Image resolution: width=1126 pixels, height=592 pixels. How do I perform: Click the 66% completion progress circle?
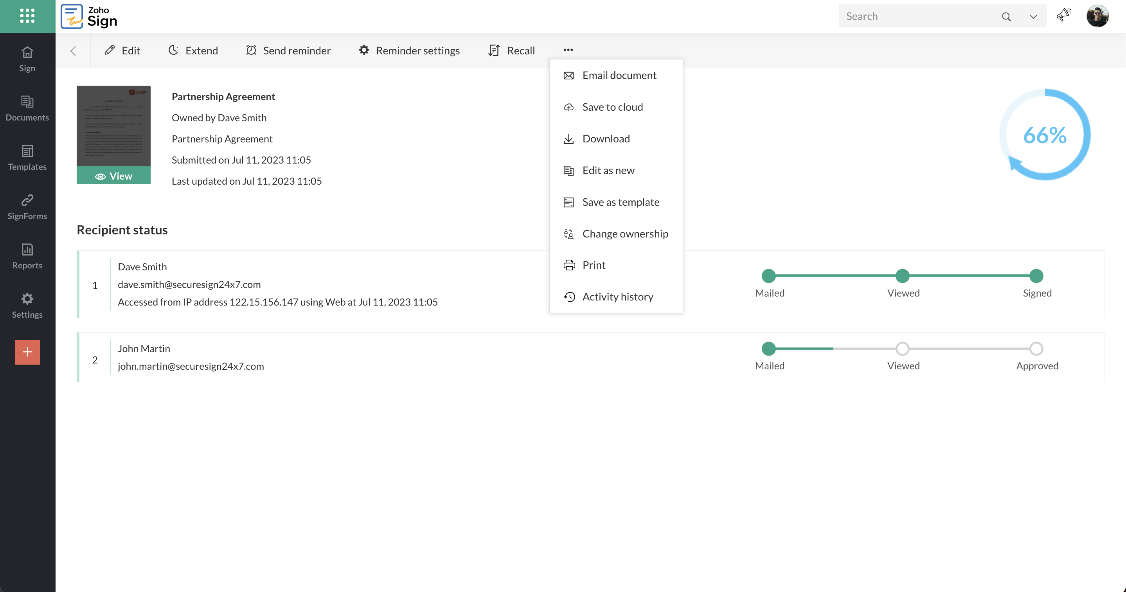tap(1044, 134)
